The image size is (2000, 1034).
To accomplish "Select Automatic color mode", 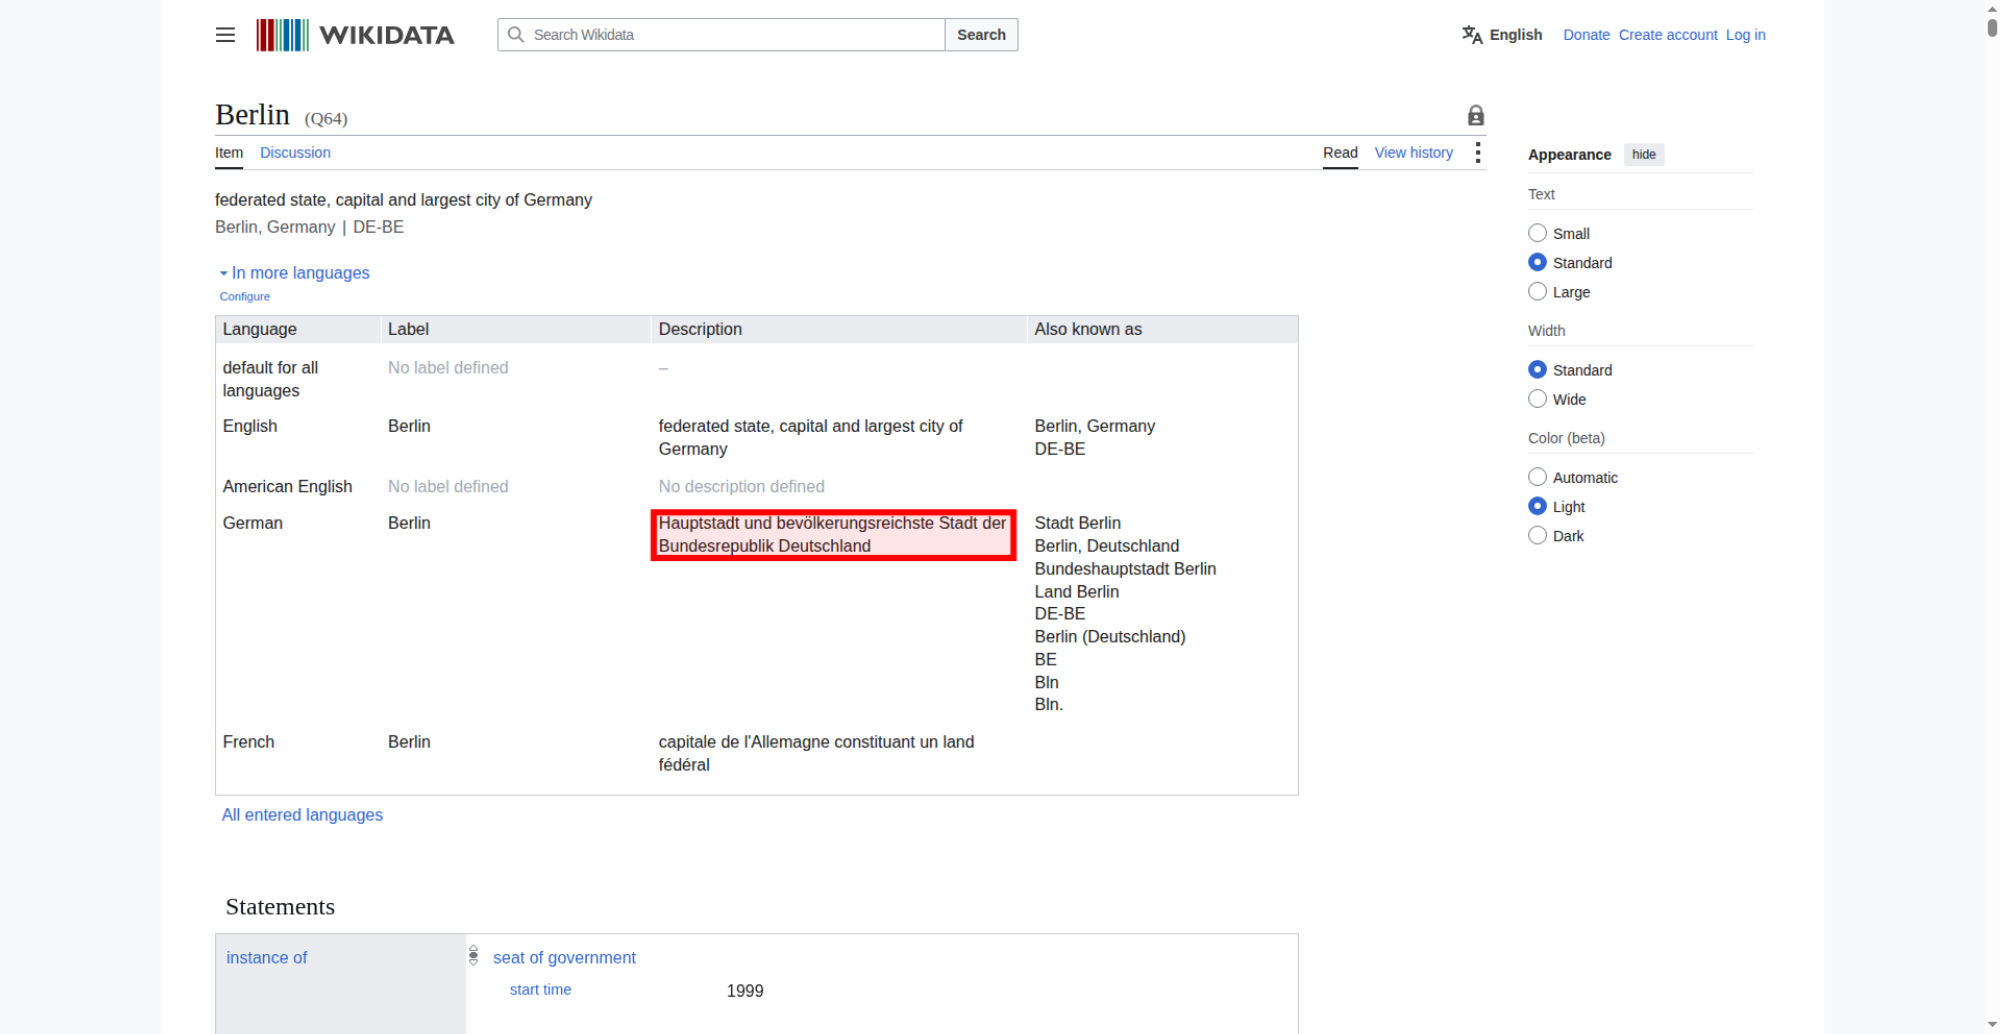I will [1537, 477].
